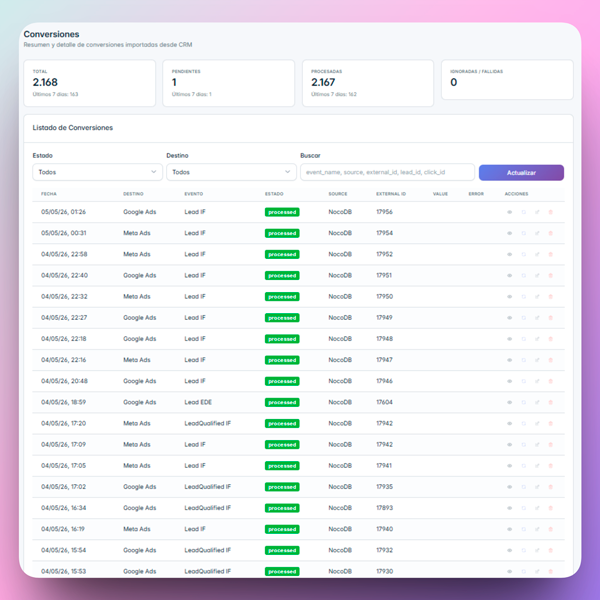This screenshot has width=600, height=600.
Task: Click the EVENTO column header
Action: 194,194
